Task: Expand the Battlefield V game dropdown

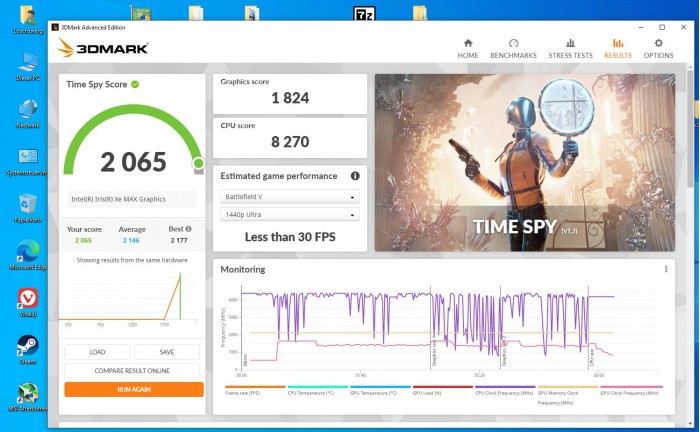Action: pos(290,196)
